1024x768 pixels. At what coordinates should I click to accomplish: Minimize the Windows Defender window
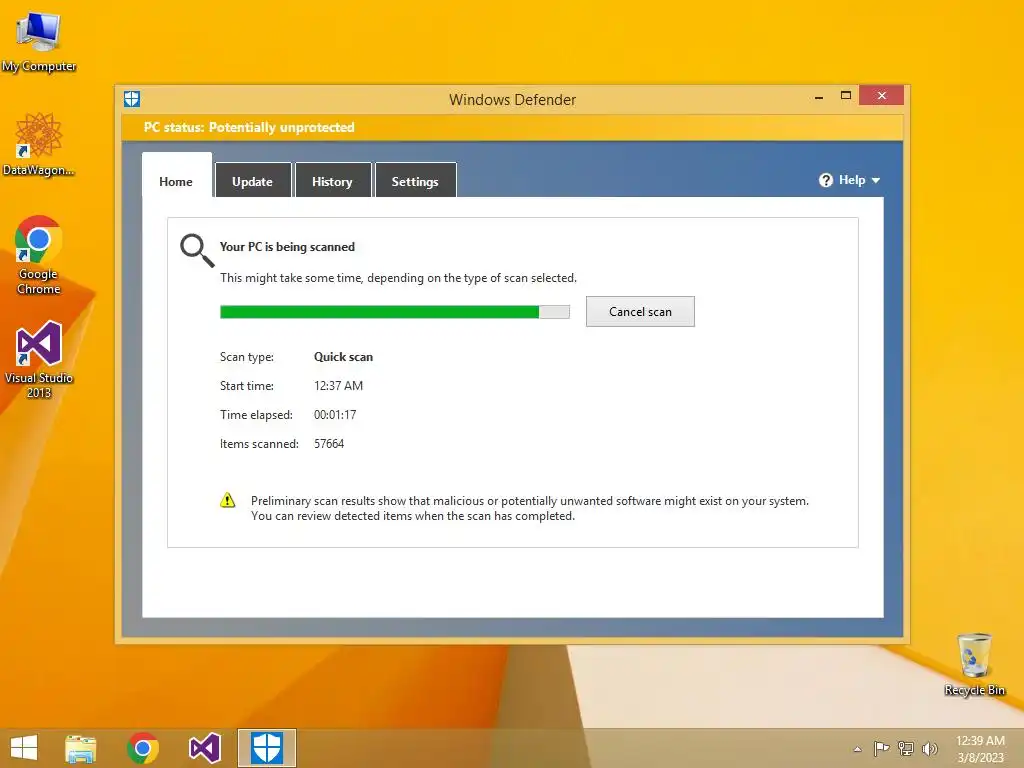819,97
